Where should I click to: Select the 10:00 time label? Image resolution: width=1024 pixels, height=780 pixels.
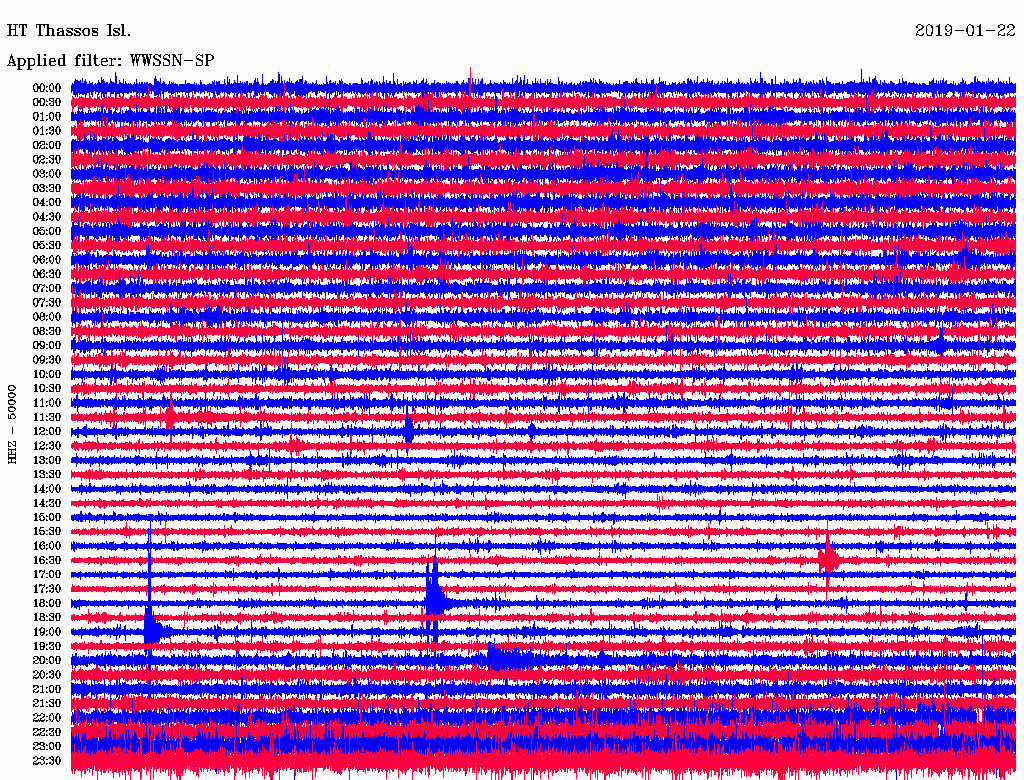point(47,374)
